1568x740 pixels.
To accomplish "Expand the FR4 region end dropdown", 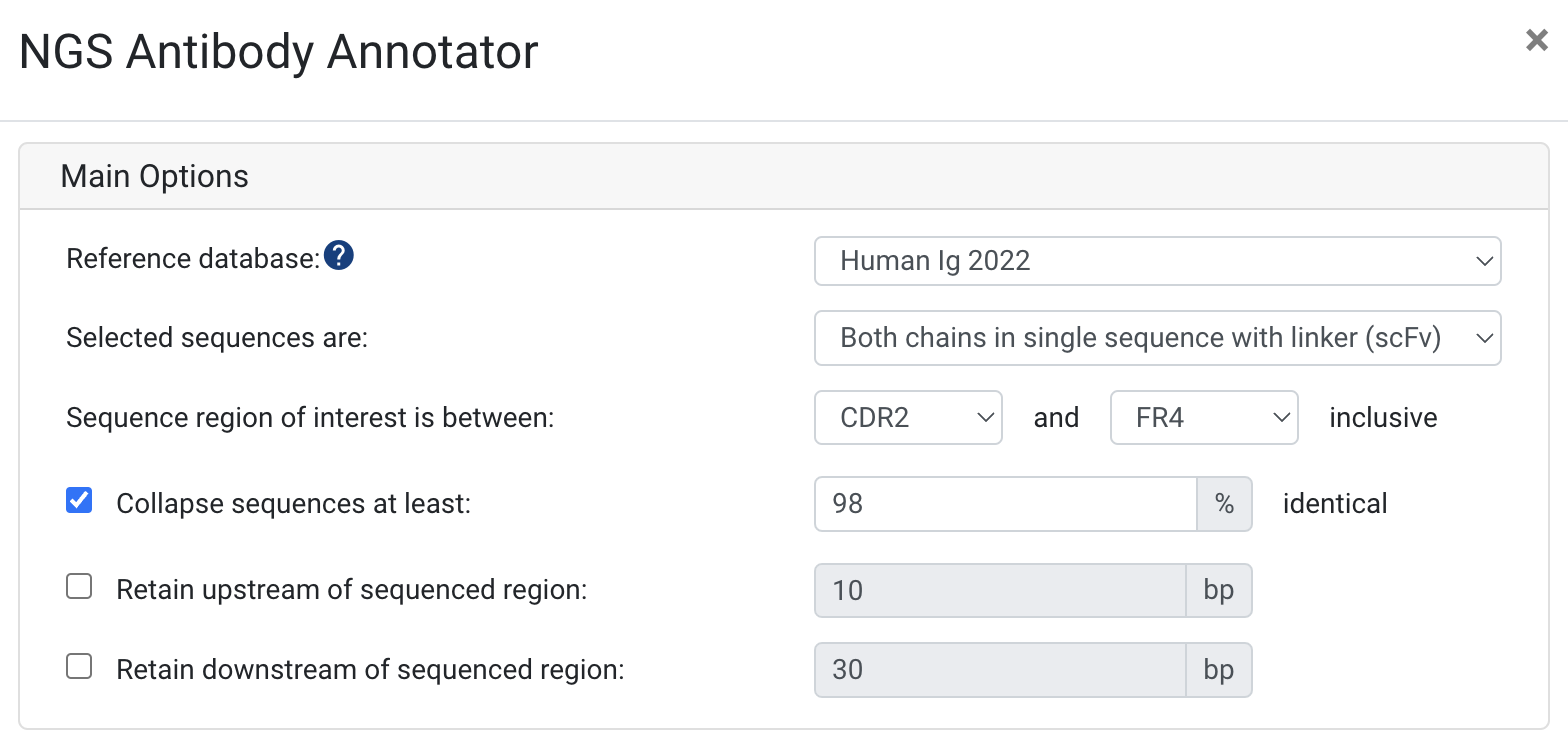I will (x=1204, y=417).
